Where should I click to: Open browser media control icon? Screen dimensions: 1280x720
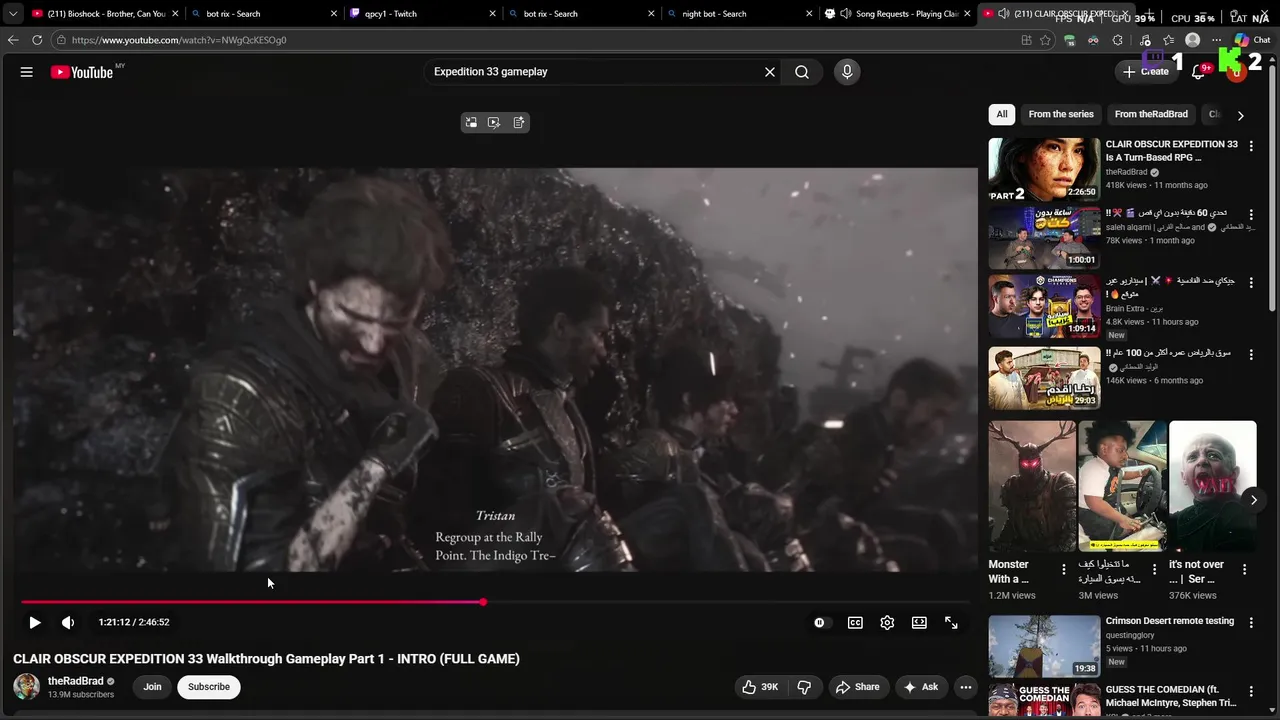coord(1144,40)
